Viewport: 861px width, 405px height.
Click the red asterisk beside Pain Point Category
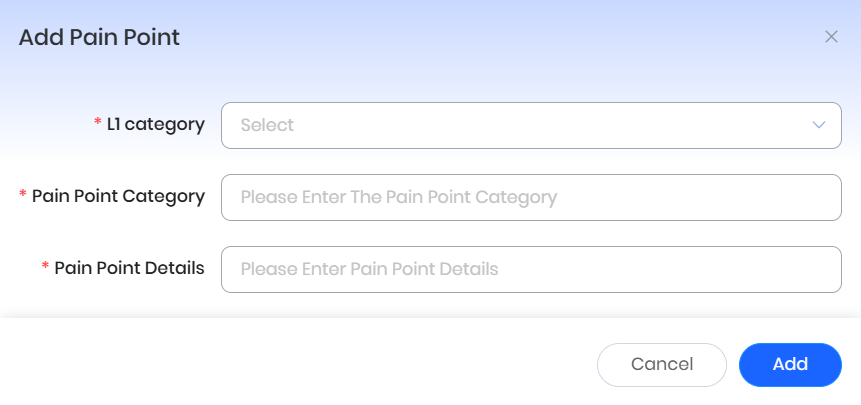23,195
